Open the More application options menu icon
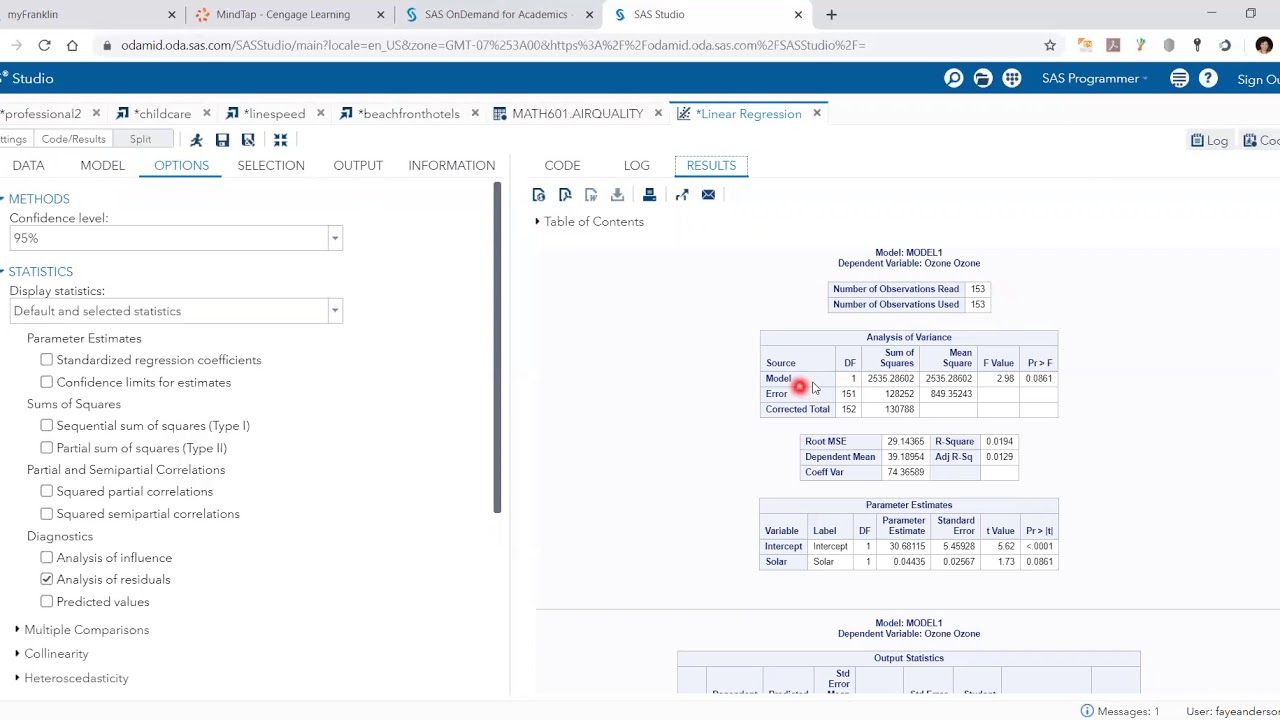Image resolution: width=1280 pixels, height=720 pixels. 1179,78
